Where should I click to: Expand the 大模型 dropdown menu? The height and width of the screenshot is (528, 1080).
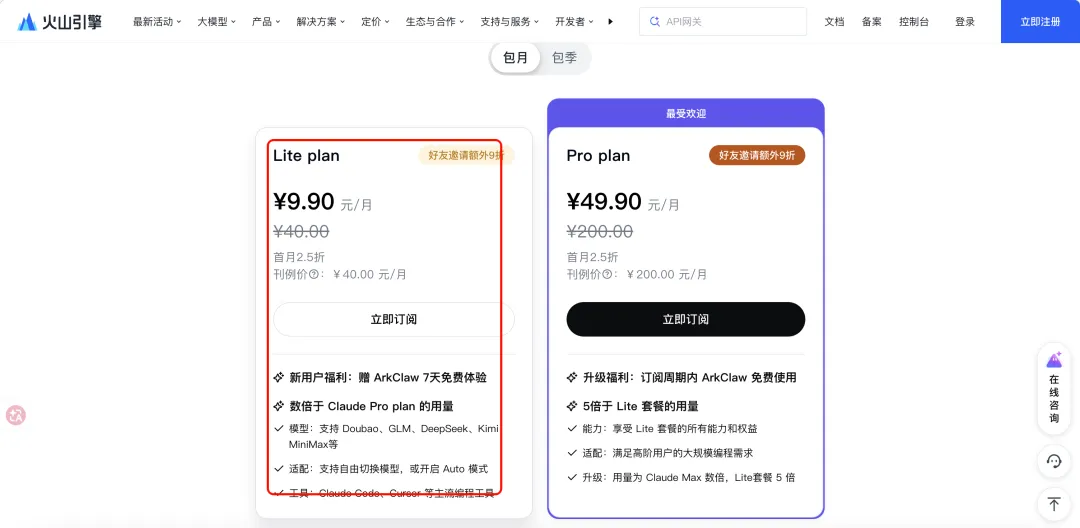tap(215, 21)
